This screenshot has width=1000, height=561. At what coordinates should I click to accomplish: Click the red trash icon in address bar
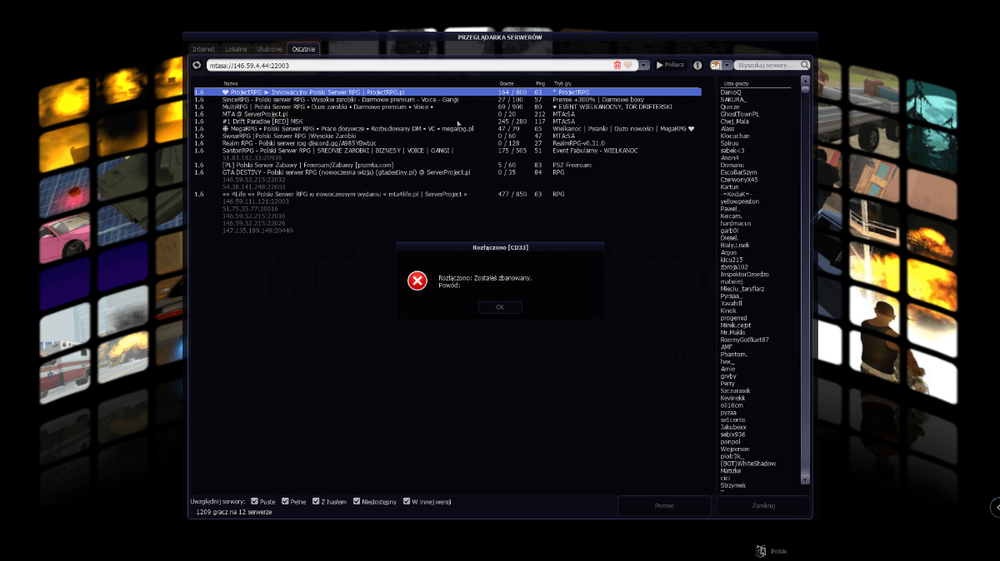pos(617,65)
